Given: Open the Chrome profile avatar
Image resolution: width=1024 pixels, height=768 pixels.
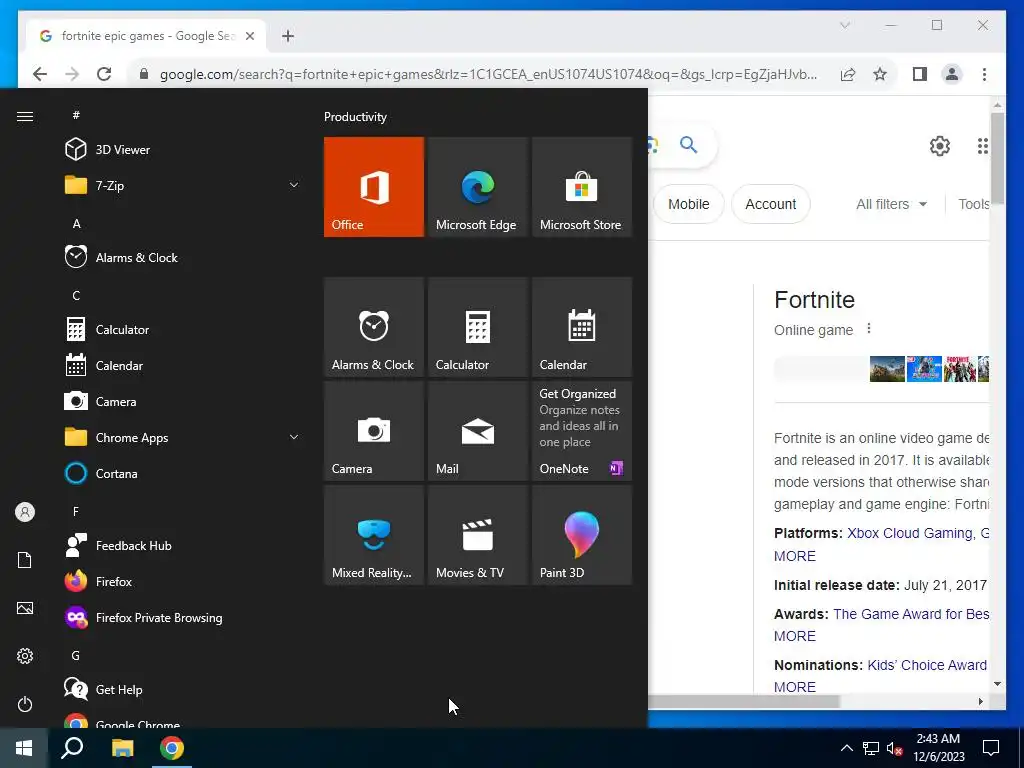Looking at the screenshot, I should coord(952,74).
